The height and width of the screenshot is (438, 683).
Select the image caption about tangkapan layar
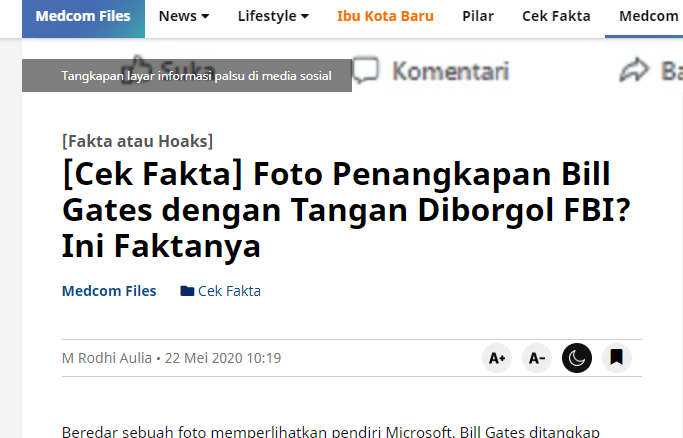[x=196, y=76]
